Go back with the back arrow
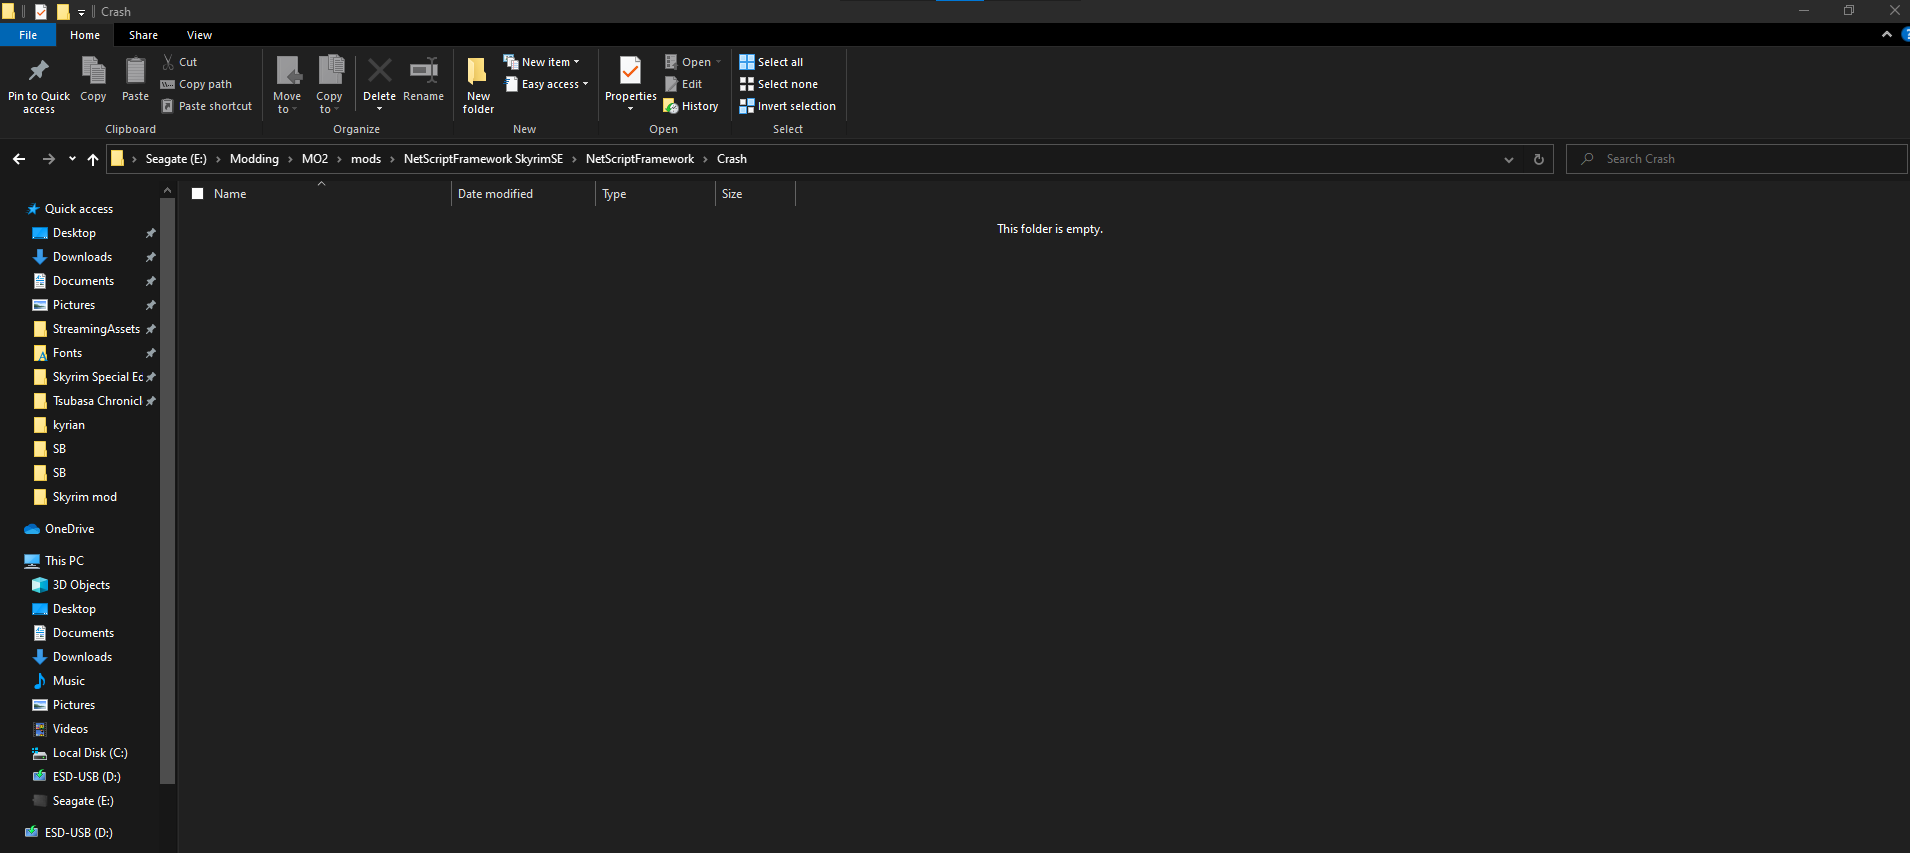Image resolution: width=1910 pixels, height=853 pixels. click(19, 159)
